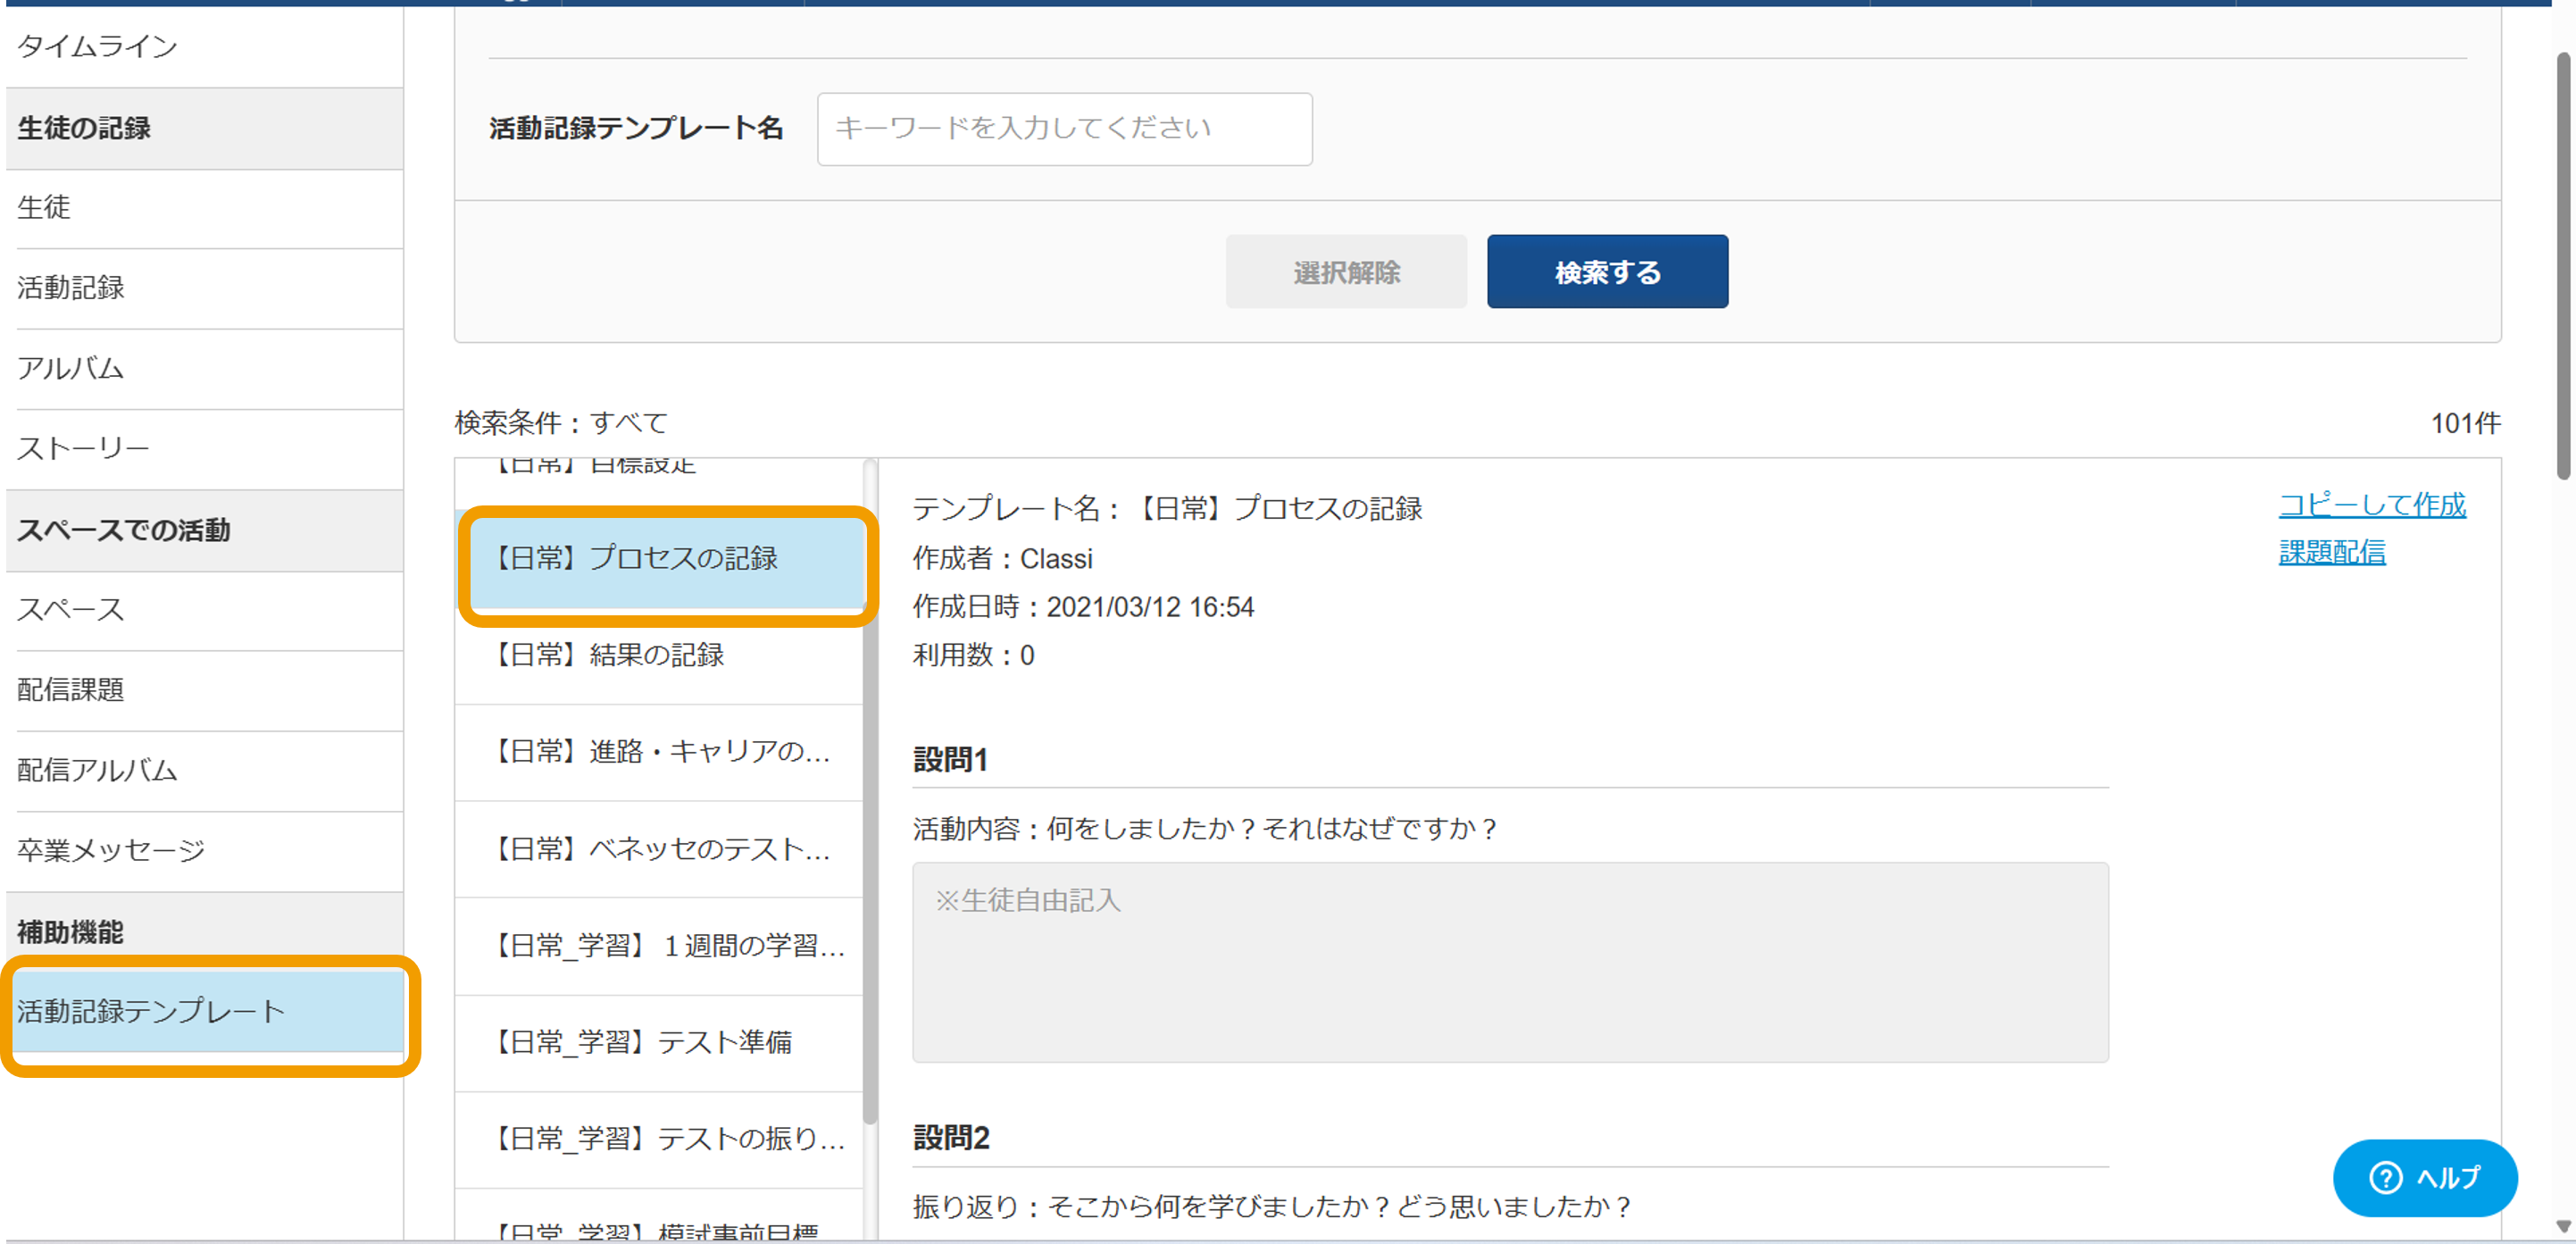Viewport: 2576px width, 1244px height.
Task: Click the テンプレート名:【日常】プロセスの記録 title
Action: [x=1167, y=509]
